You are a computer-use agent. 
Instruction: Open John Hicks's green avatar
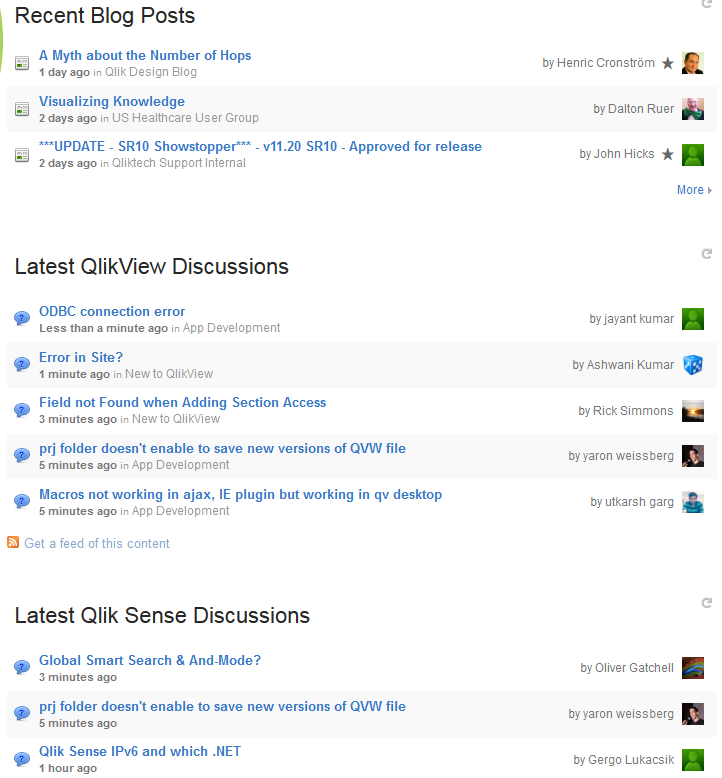[693, 155]
